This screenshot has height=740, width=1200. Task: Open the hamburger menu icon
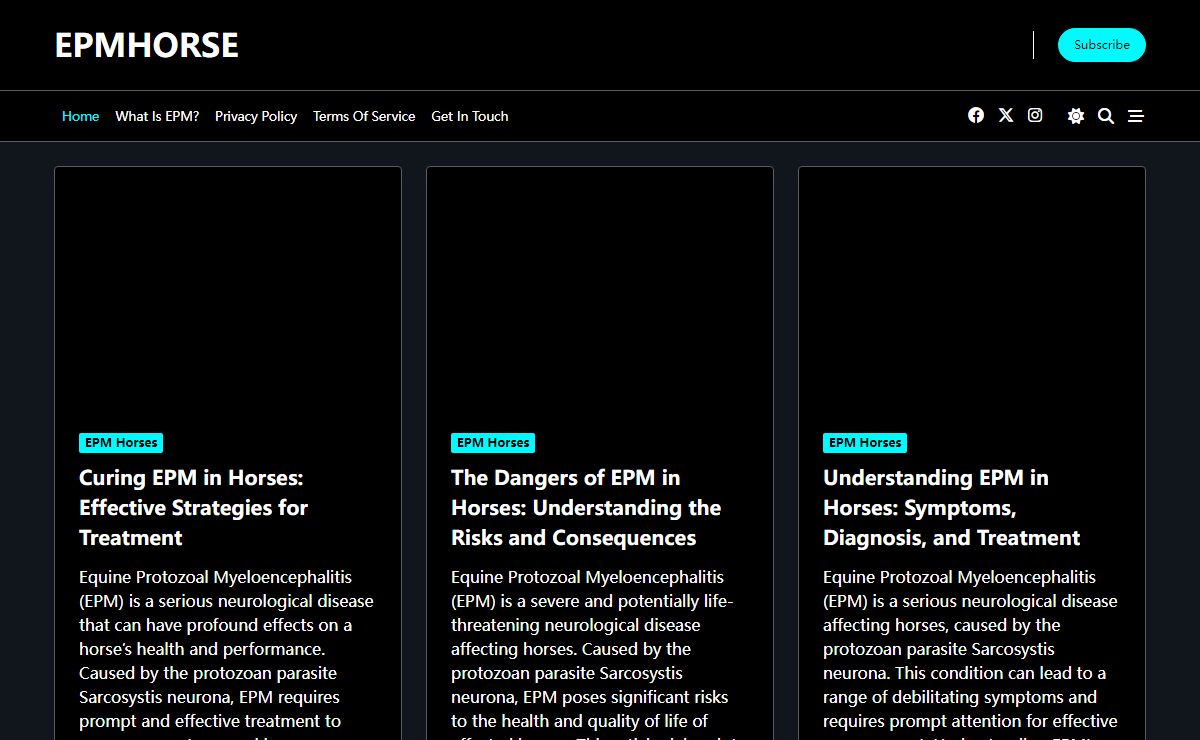pyautogui.click(x=1136, y=116)
